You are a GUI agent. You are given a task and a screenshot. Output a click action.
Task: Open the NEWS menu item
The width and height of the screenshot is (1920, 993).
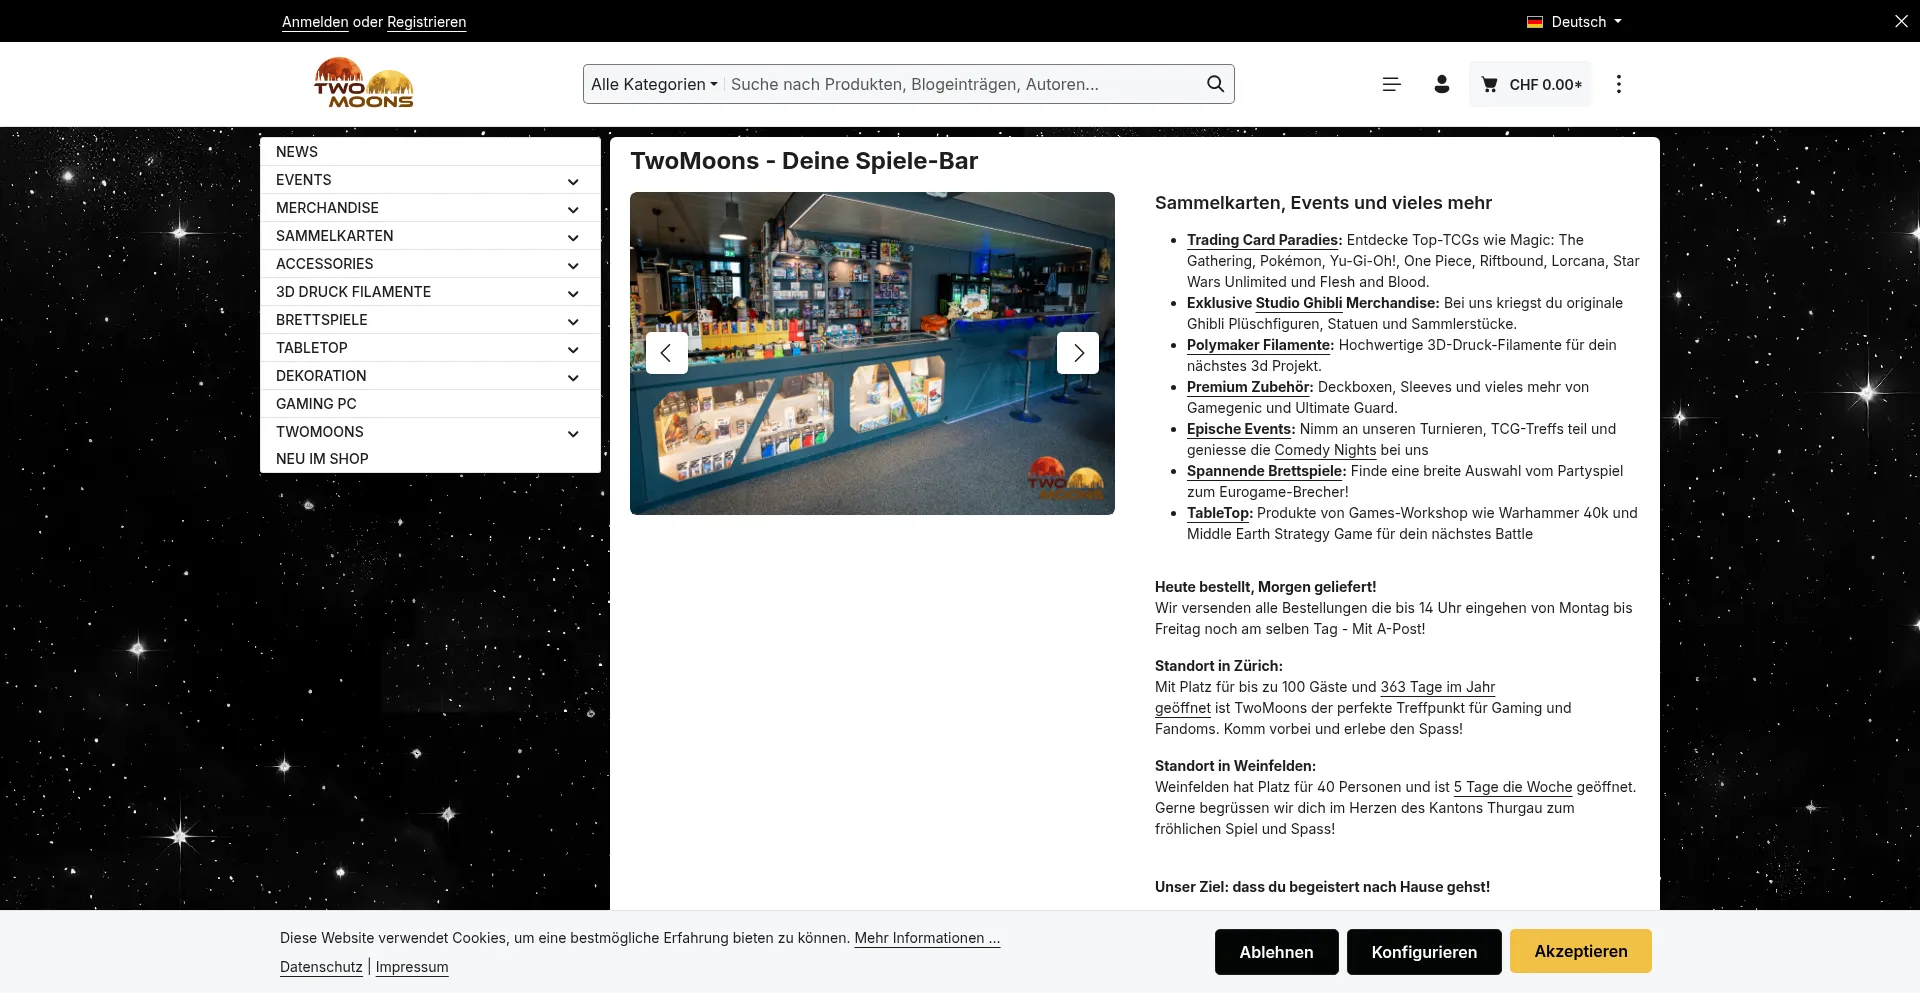click(297, 152)
